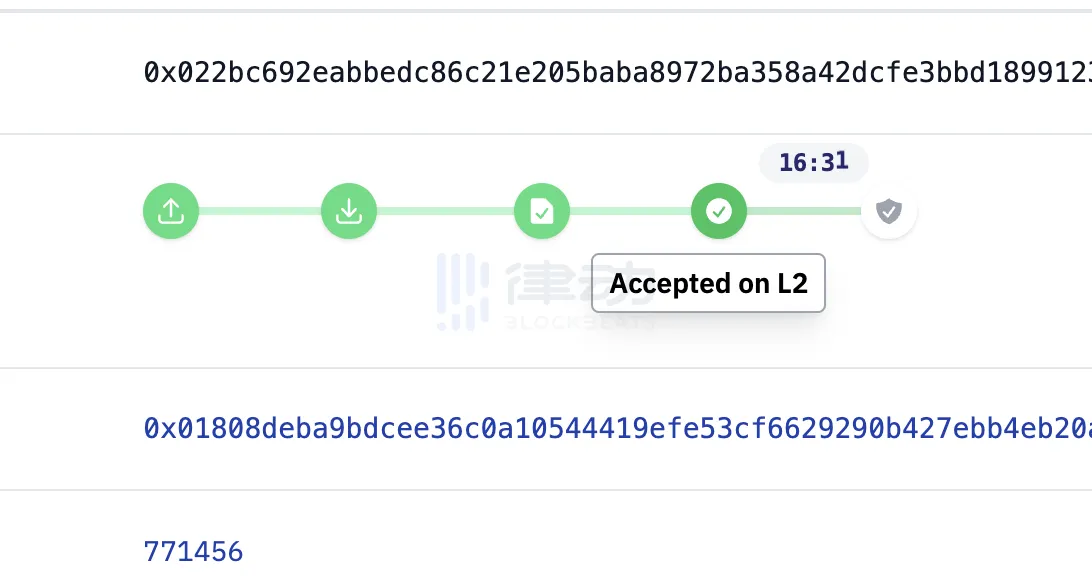The width and height of the screenshot is (1092, 584).
Task: Click the dark green check circle icon
Action: click(x=718, y=211)
